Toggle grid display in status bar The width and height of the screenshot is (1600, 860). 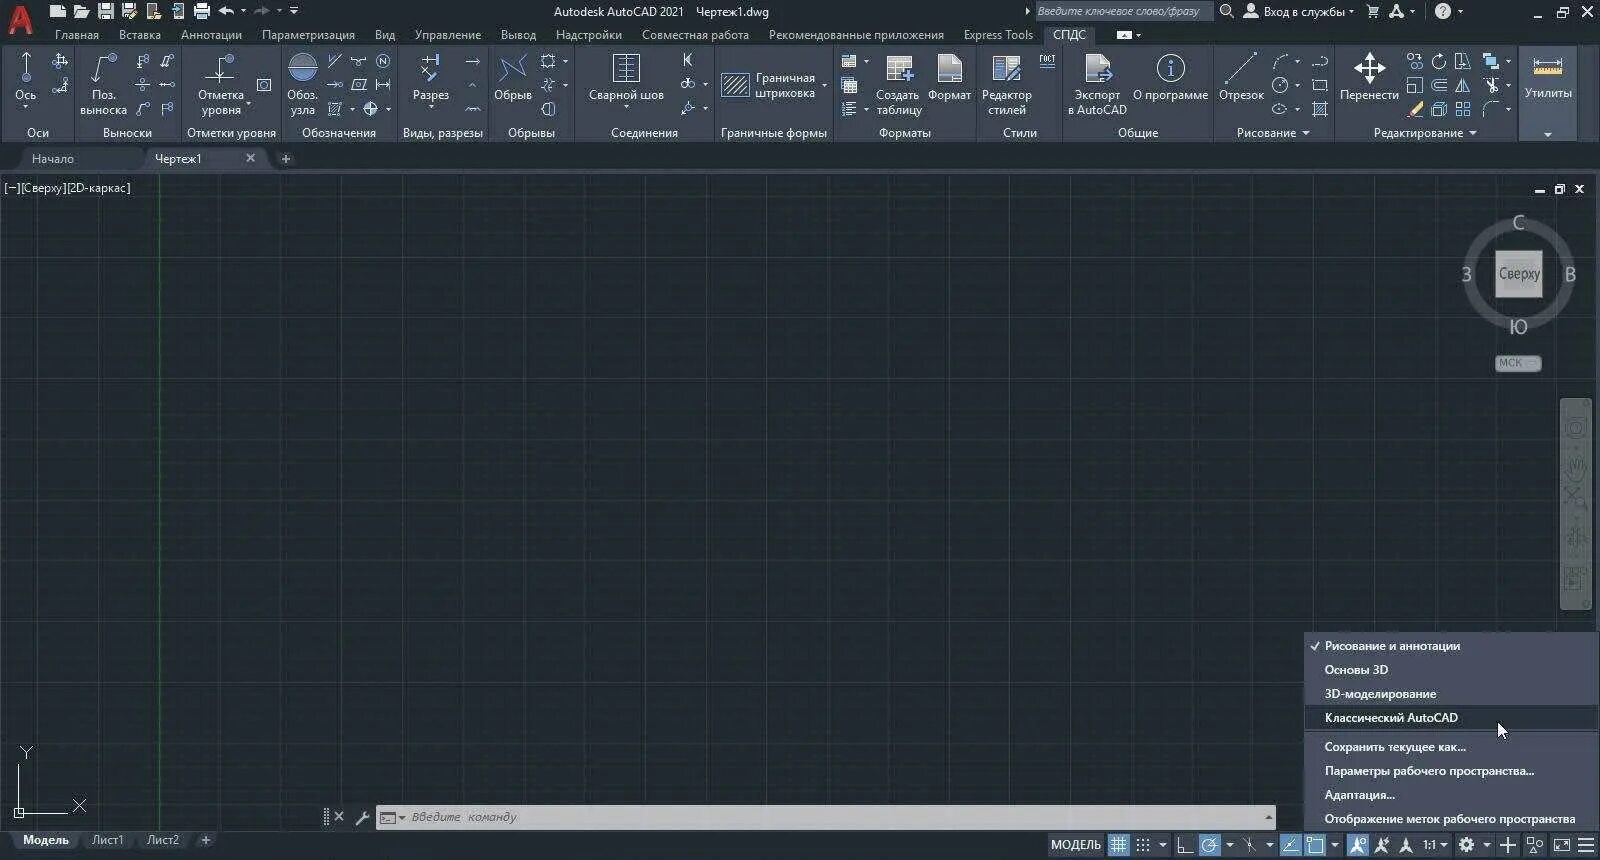coord(1118,845)
